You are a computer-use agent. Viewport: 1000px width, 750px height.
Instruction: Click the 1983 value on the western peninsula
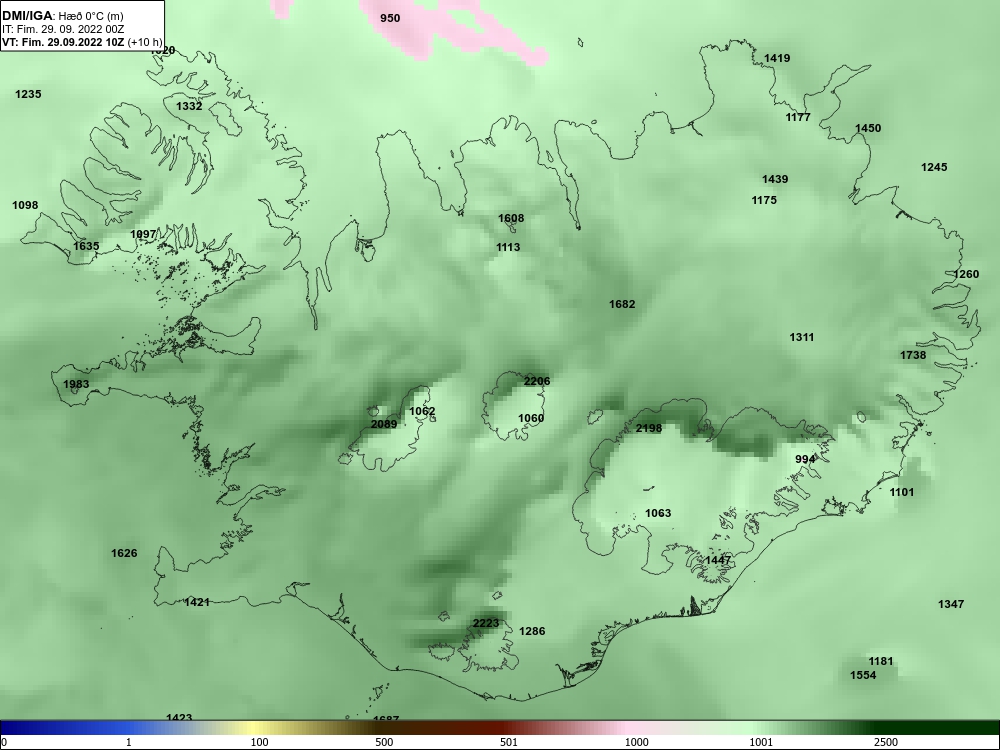point(76,384)
